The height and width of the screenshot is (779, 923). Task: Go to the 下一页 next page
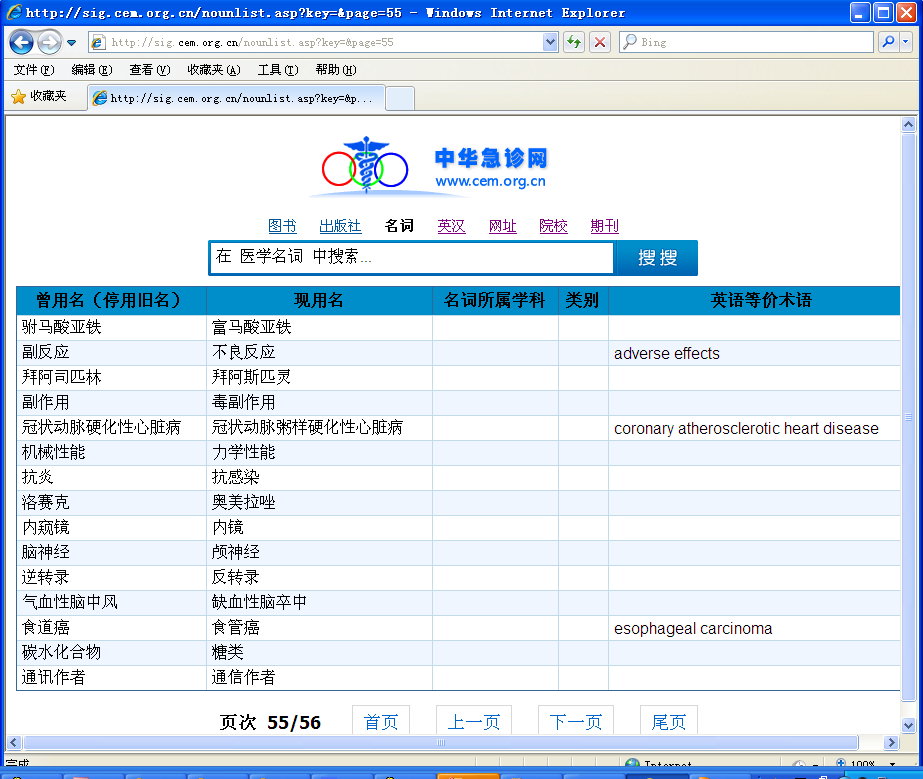(575, 722)
